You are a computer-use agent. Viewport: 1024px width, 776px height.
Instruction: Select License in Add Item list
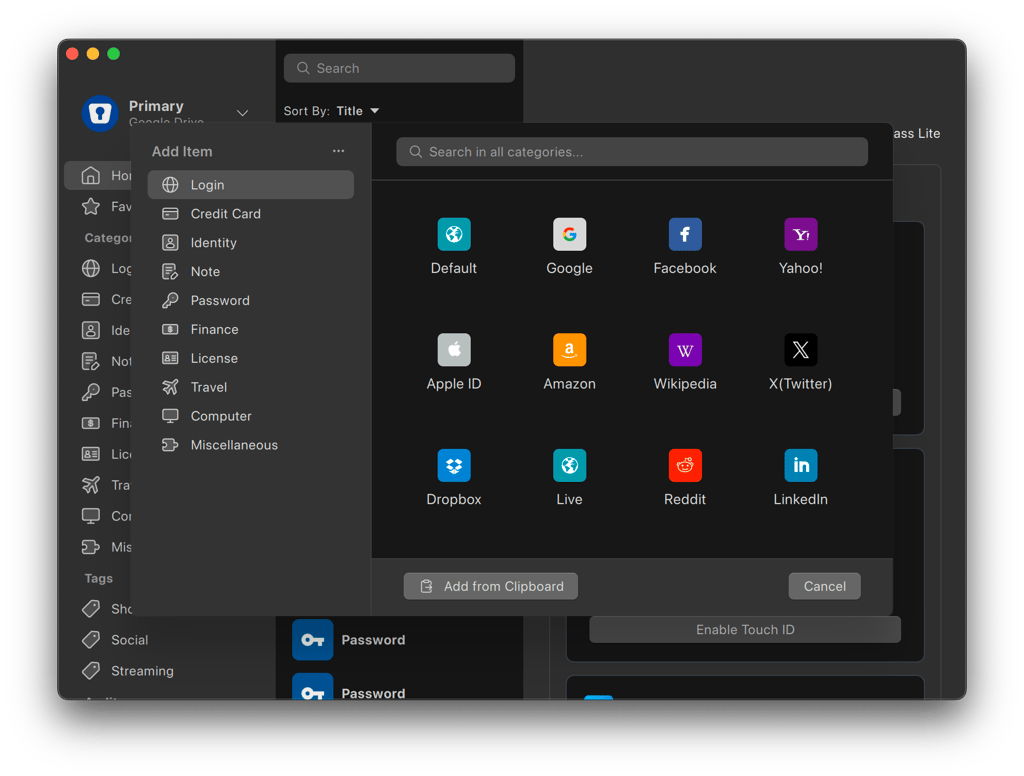(251, 358)
